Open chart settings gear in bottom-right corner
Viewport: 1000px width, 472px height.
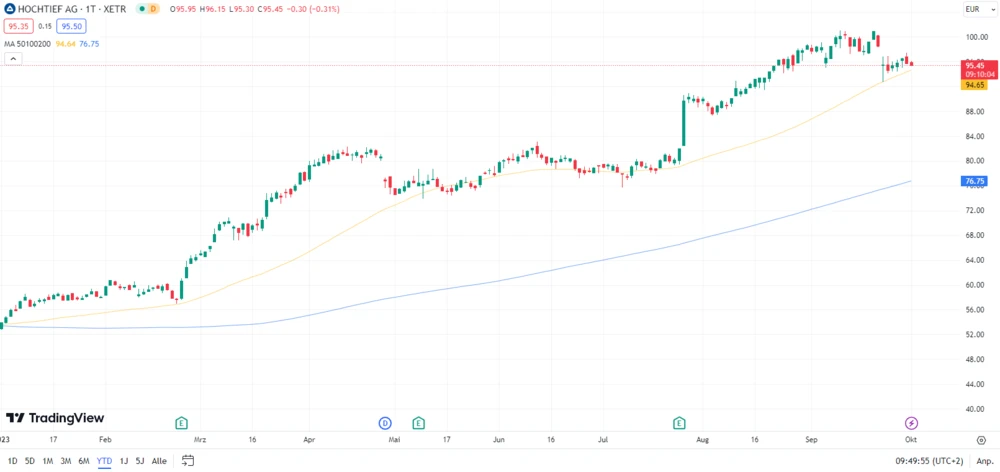click(980, 439)
